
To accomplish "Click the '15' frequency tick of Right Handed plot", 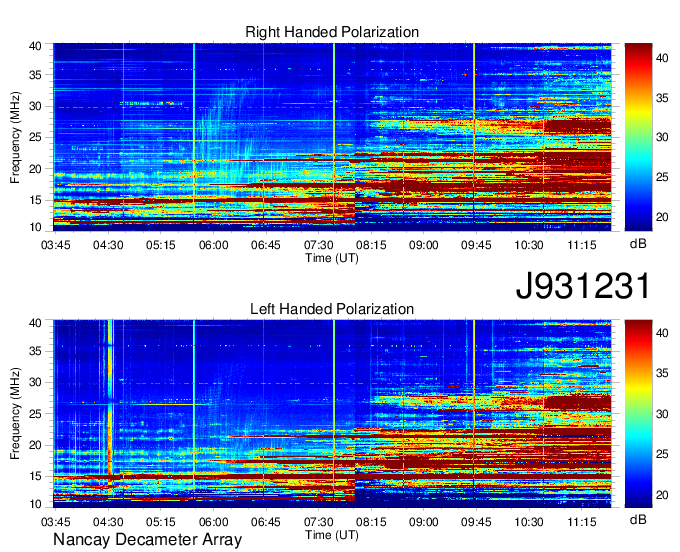I will 35,200.
